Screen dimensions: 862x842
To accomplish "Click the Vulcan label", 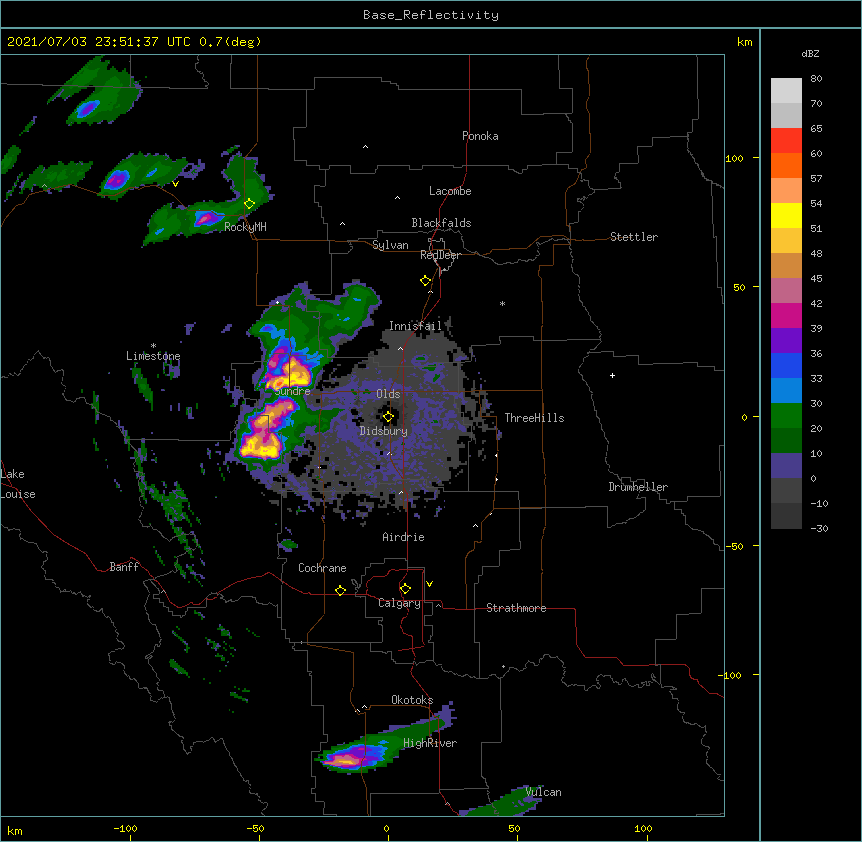I will tap(543, 792).
